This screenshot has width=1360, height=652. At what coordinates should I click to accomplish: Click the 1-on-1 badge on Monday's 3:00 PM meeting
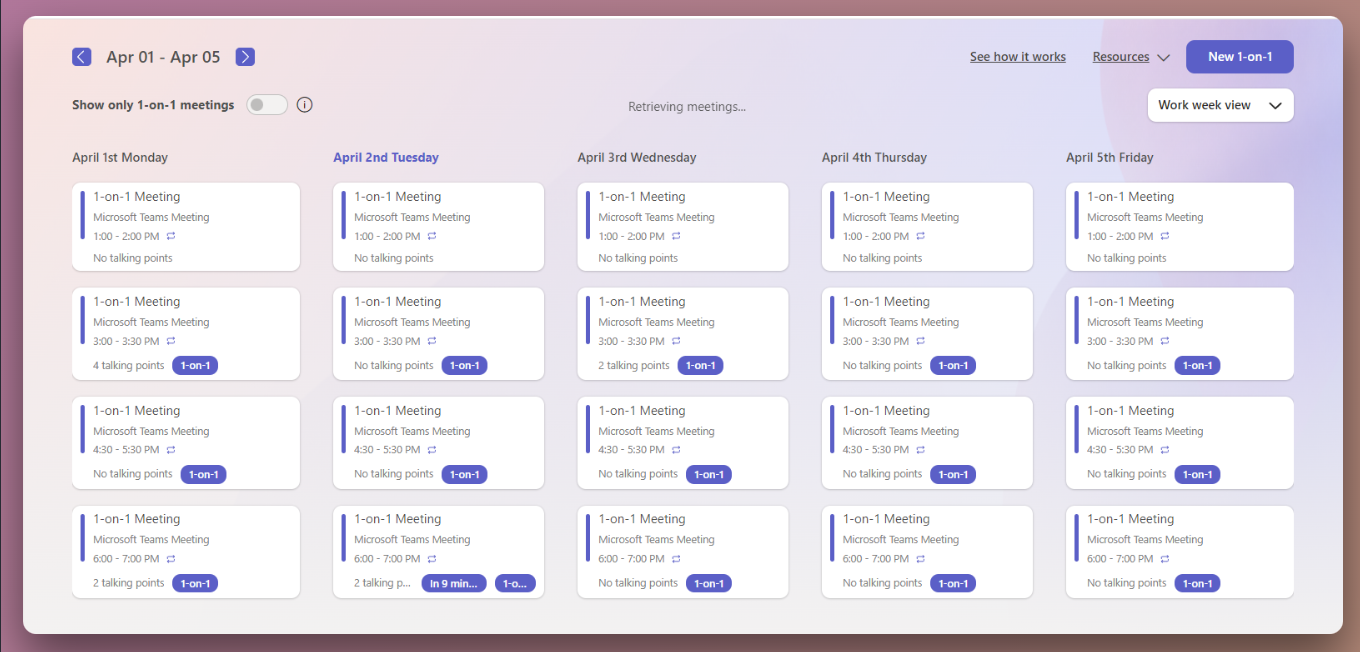tap(194, 365)
